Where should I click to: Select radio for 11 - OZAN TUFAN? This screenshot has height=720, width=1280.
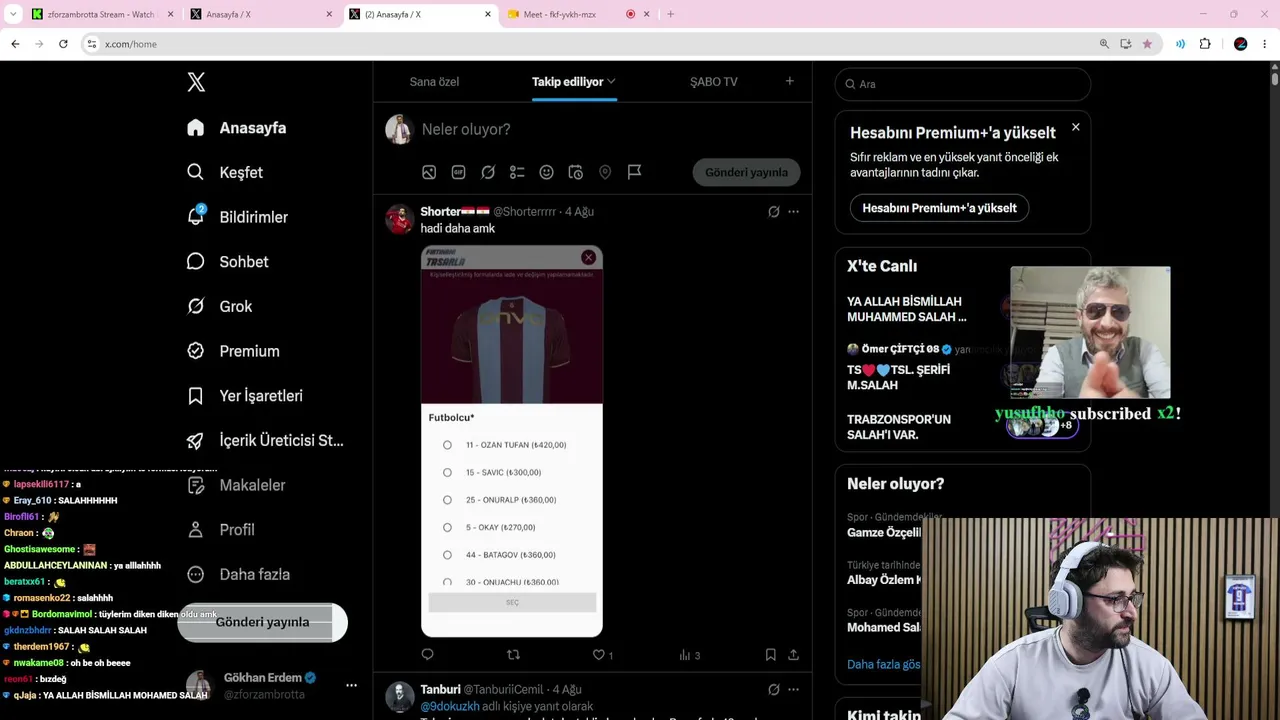tap(447, 445)
